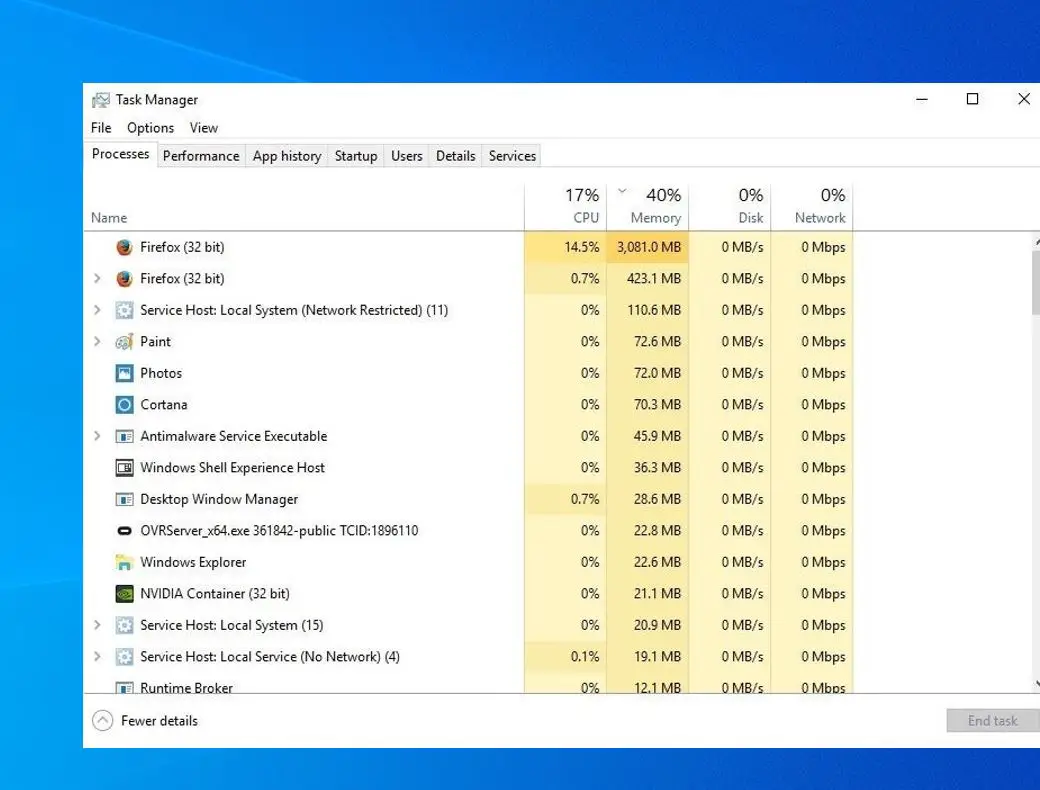Open the Options menu
This screenshot has width=1040, height=790.
coord(151,128)
